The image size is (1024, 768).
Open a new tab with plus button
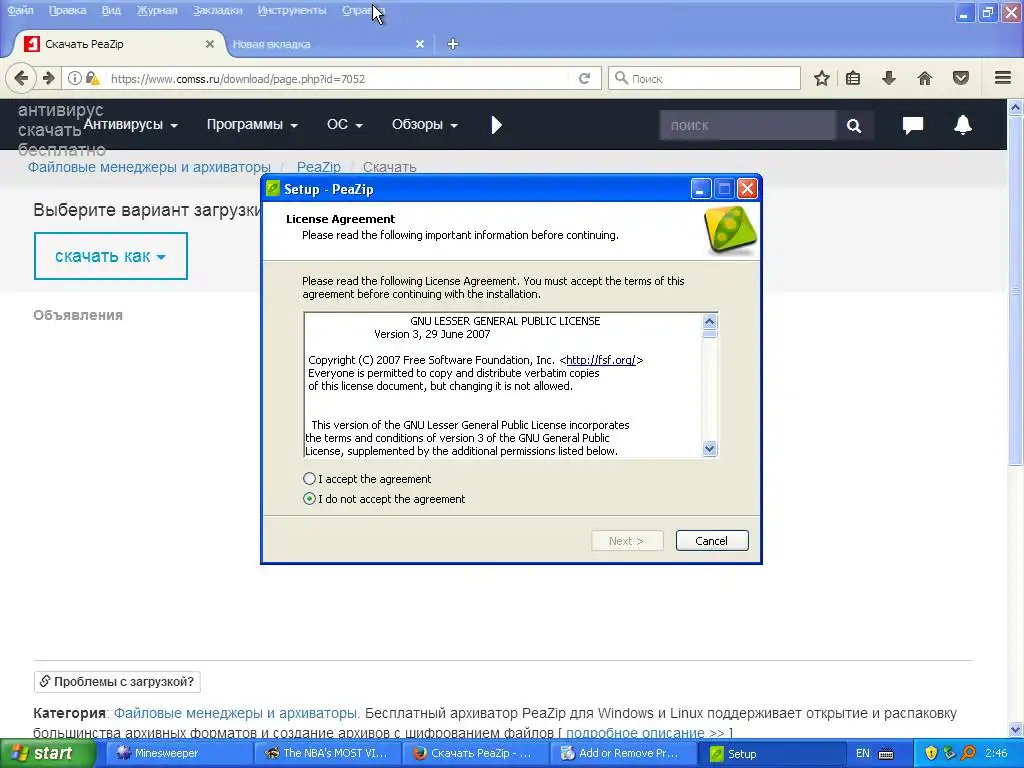pyautogui.click(x=453, y=44)
